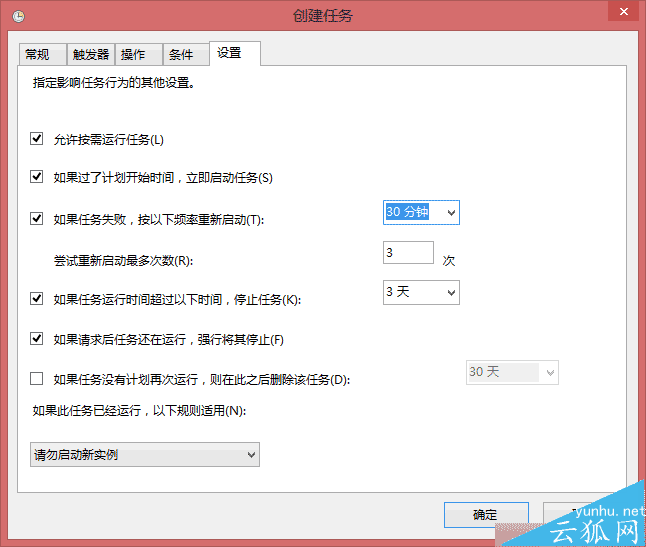
Task: Uncheck 如果过了计划开始时间，立即启动任务(S)
Action: tap(37, 177)
